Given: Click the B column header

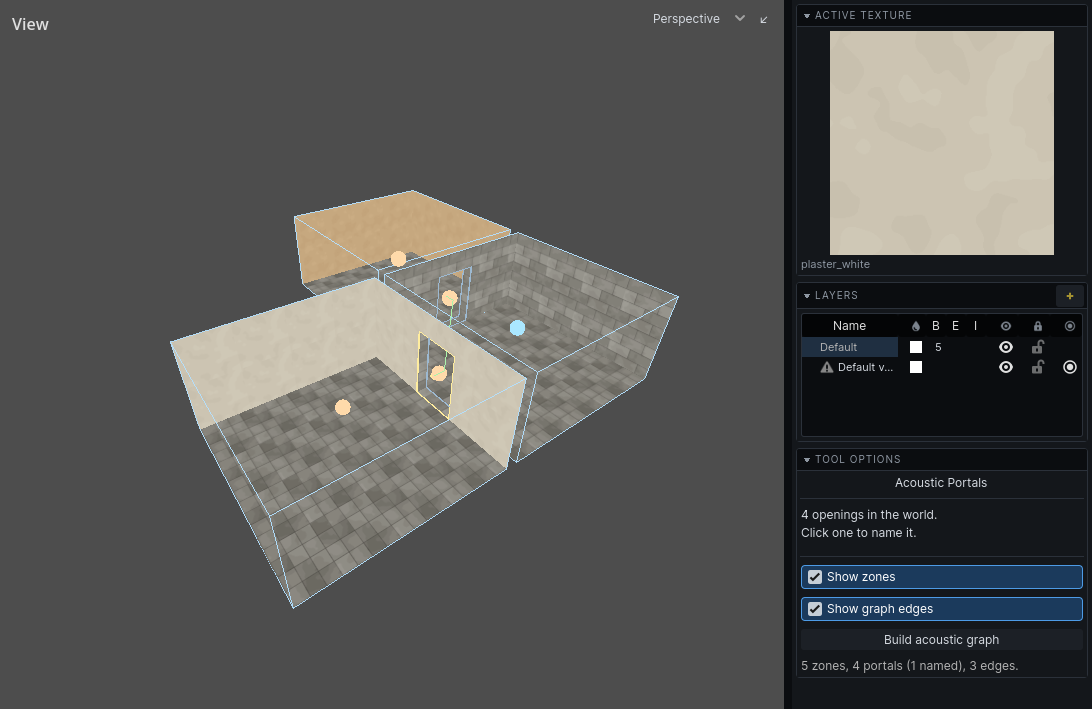Looking at the screenshot, I should point(935,326).
